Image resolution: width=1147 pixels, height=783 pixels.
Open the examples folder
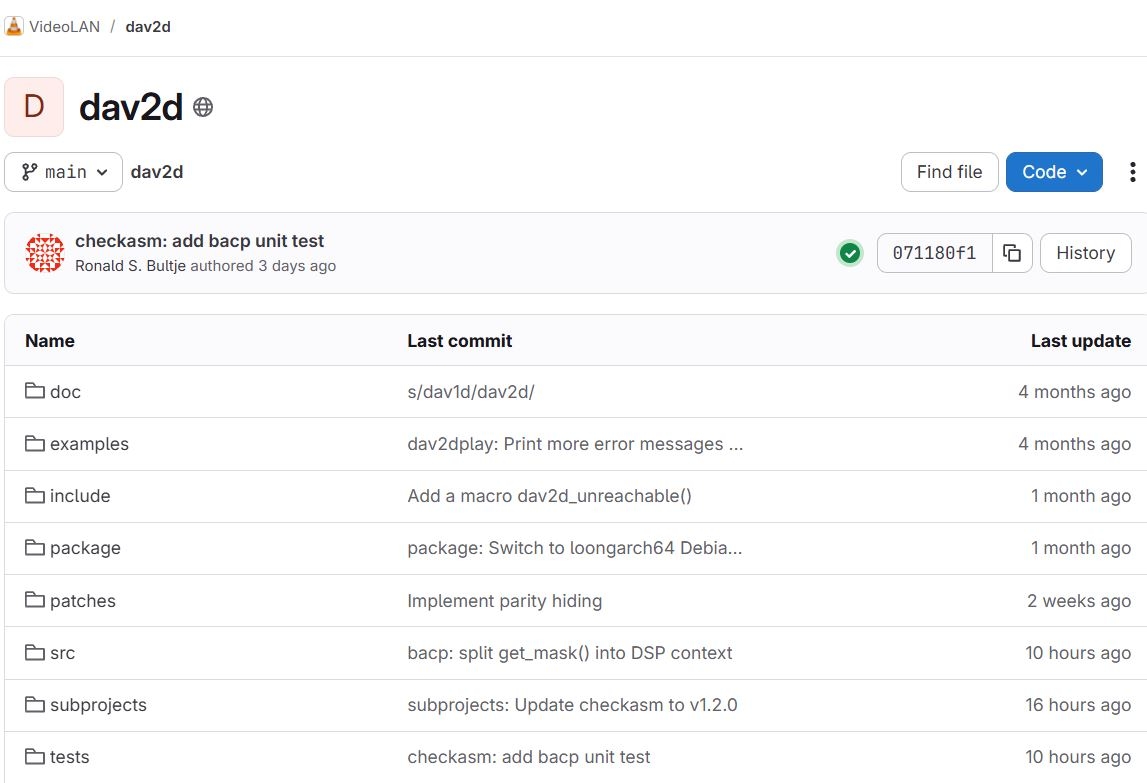(x=89, y=443)
